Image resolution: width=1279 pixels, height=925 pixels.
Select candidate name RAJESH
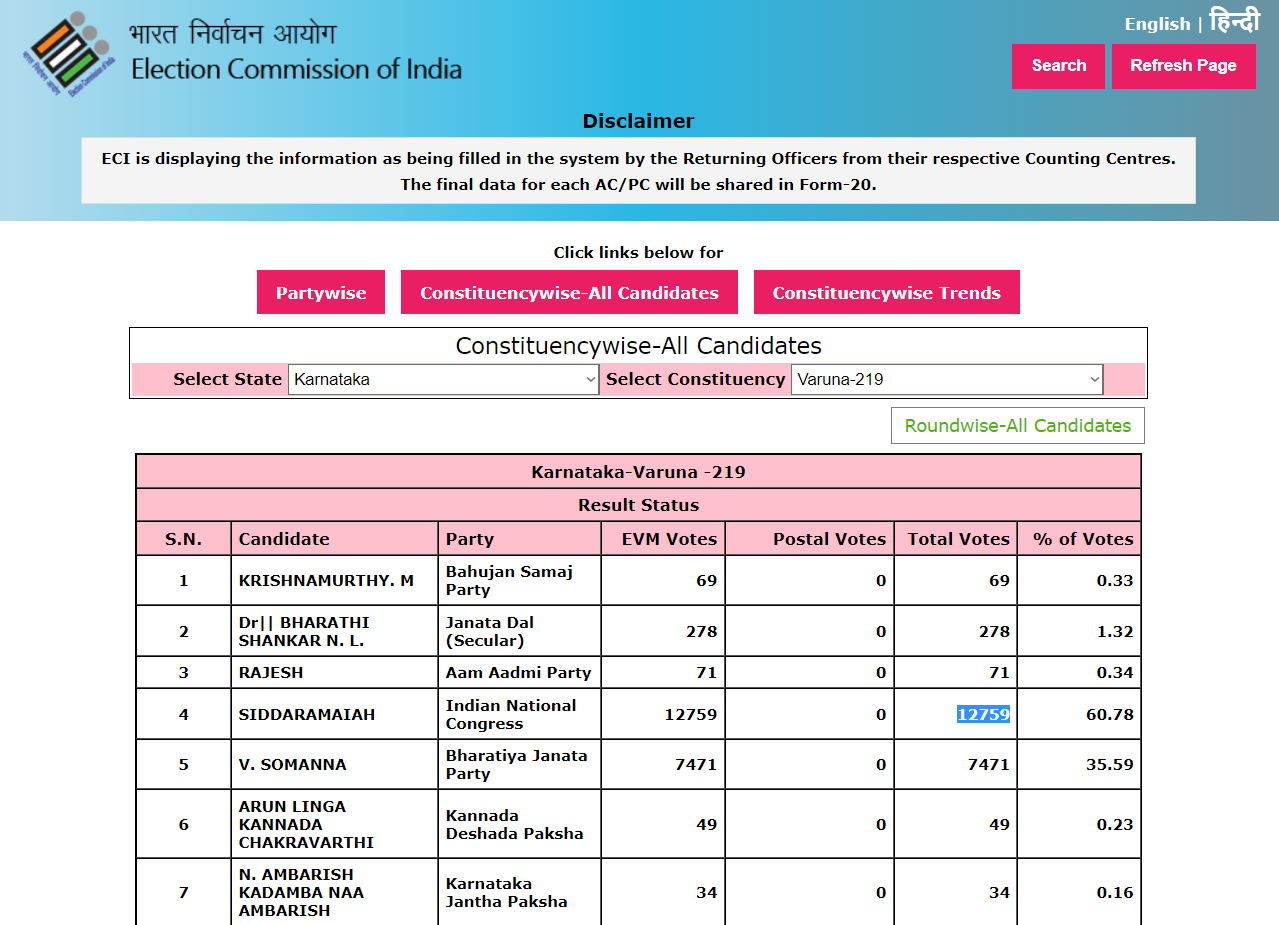click(x=271, y=673)
